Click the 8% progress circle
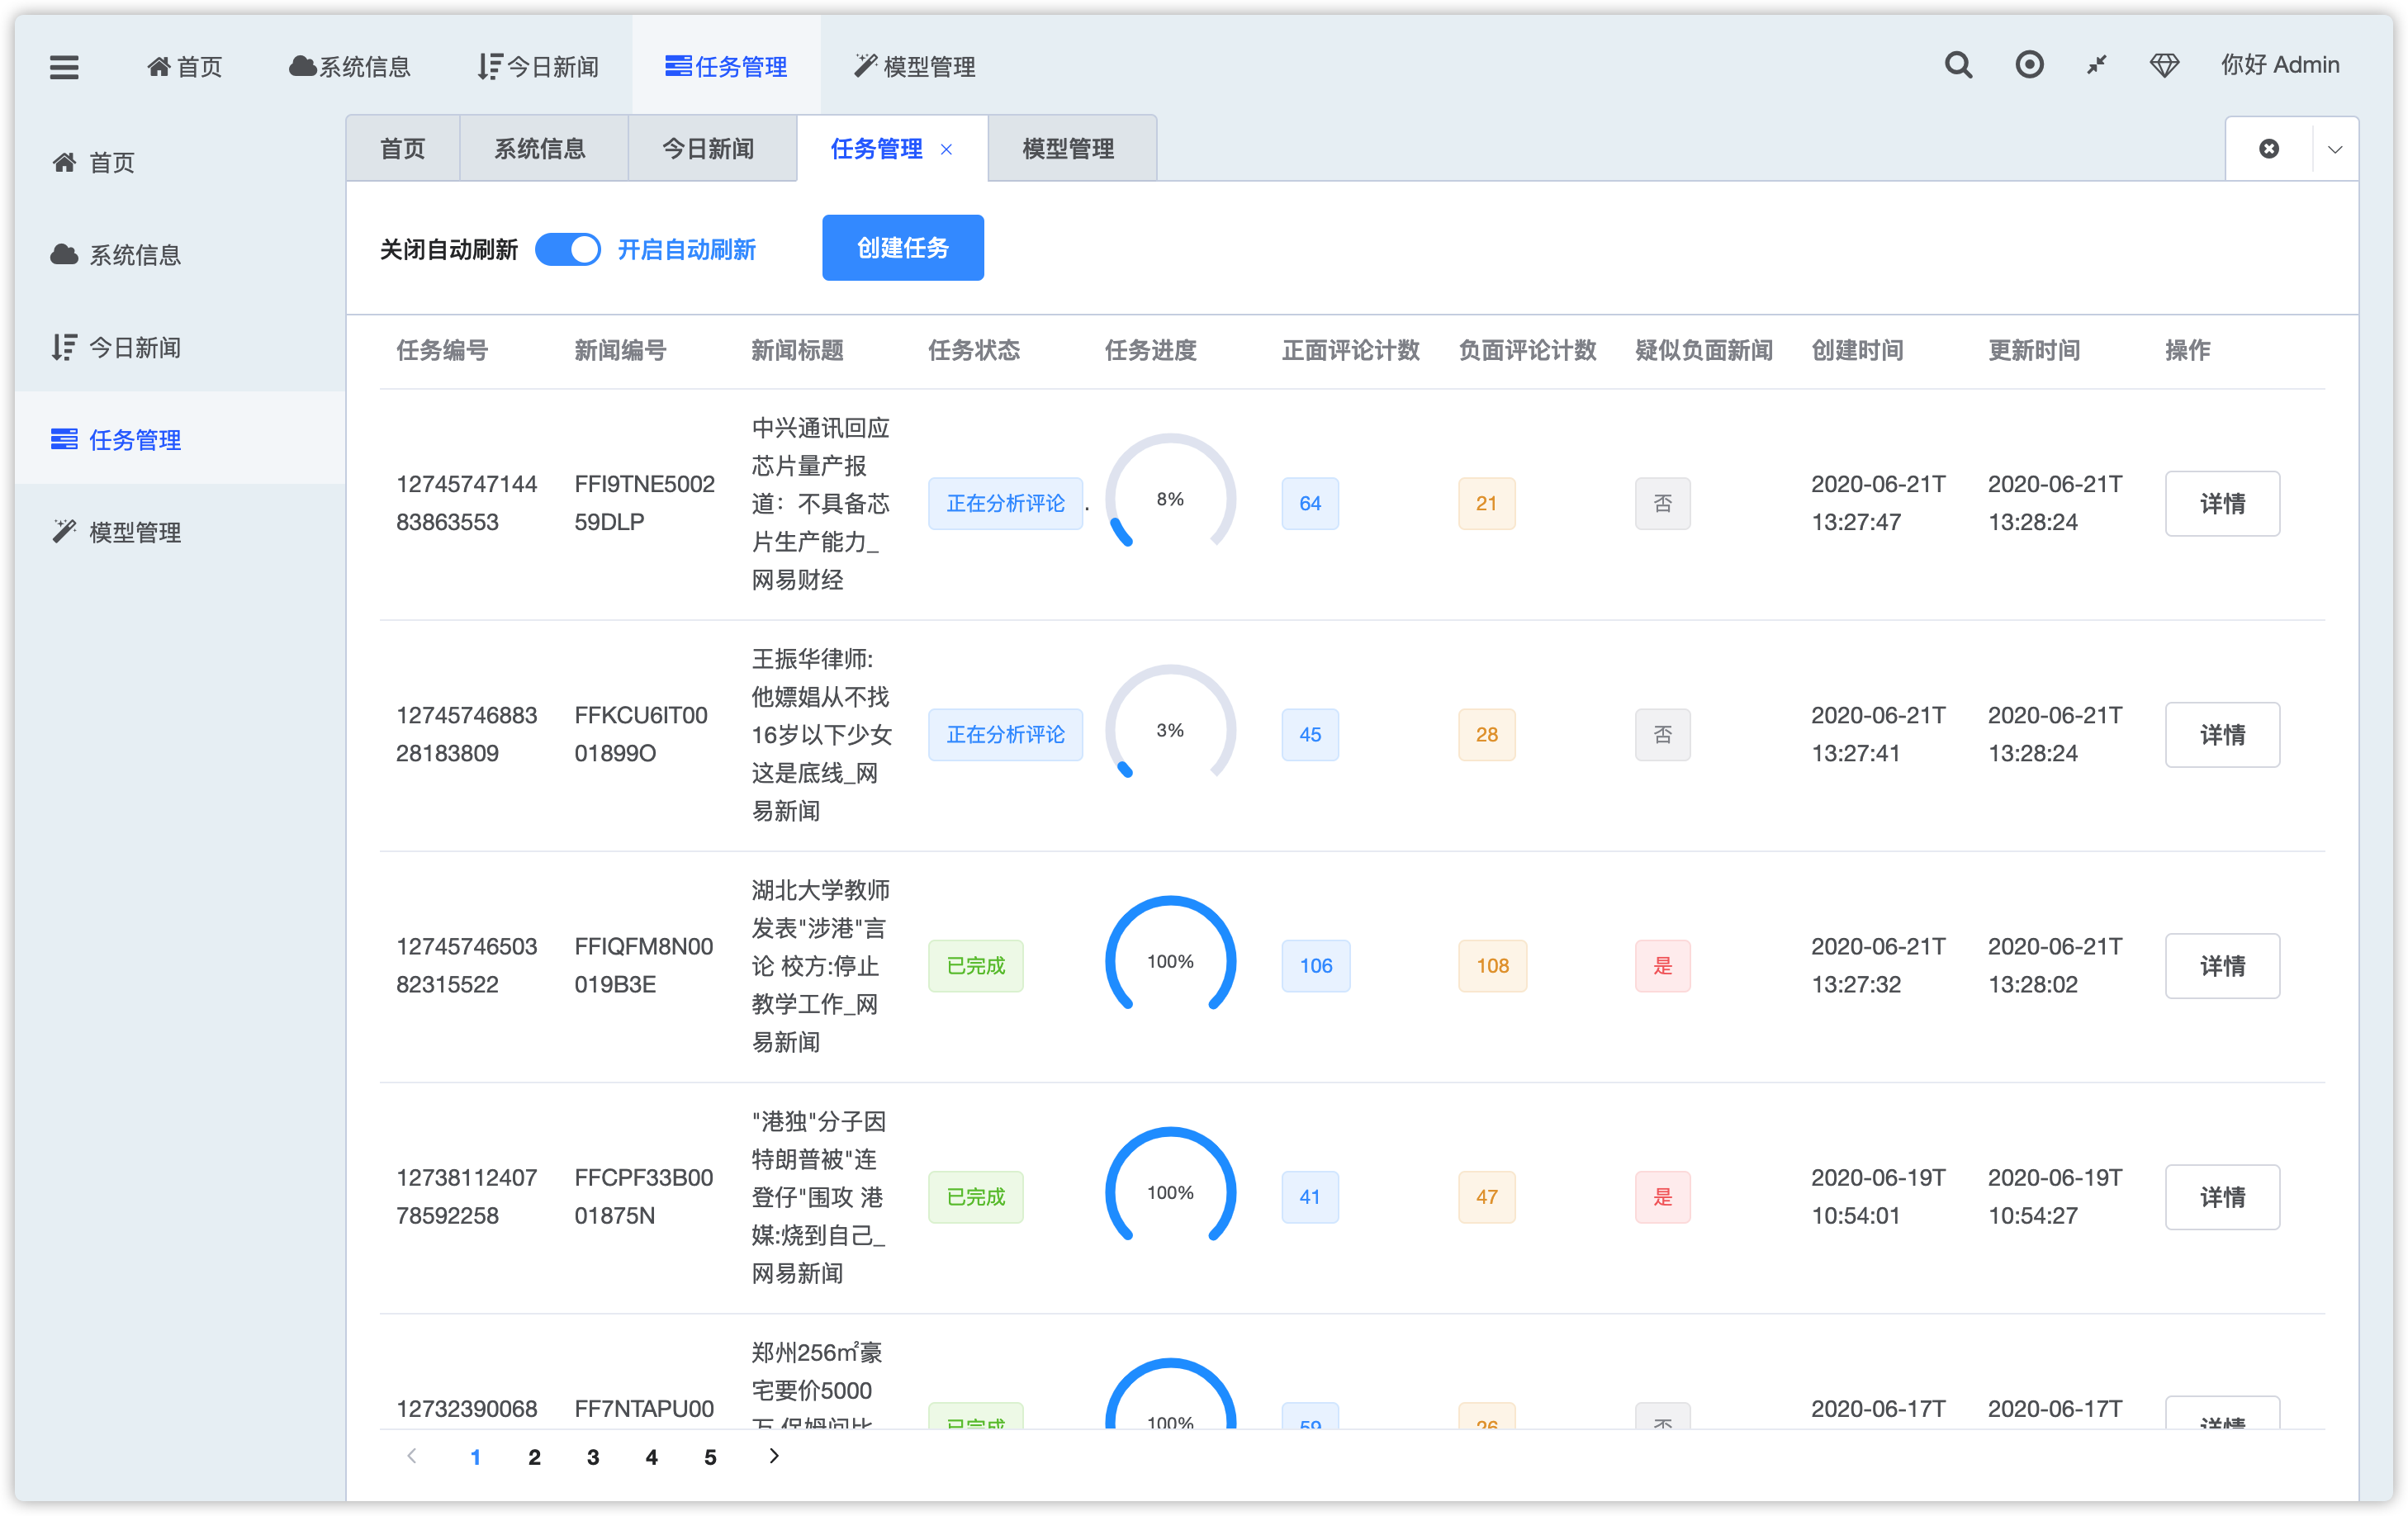 (x=1170, y=498)
